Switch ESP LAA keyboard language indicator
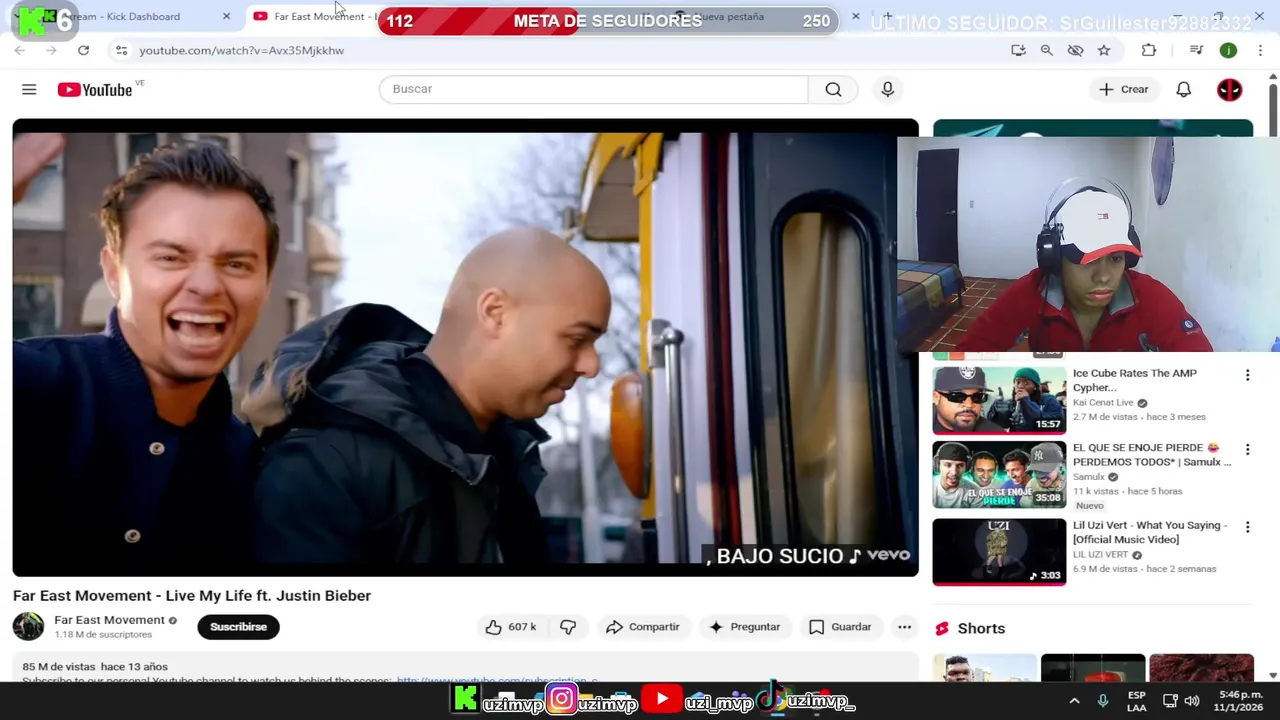1280x720 pixels. [1137, 701]
